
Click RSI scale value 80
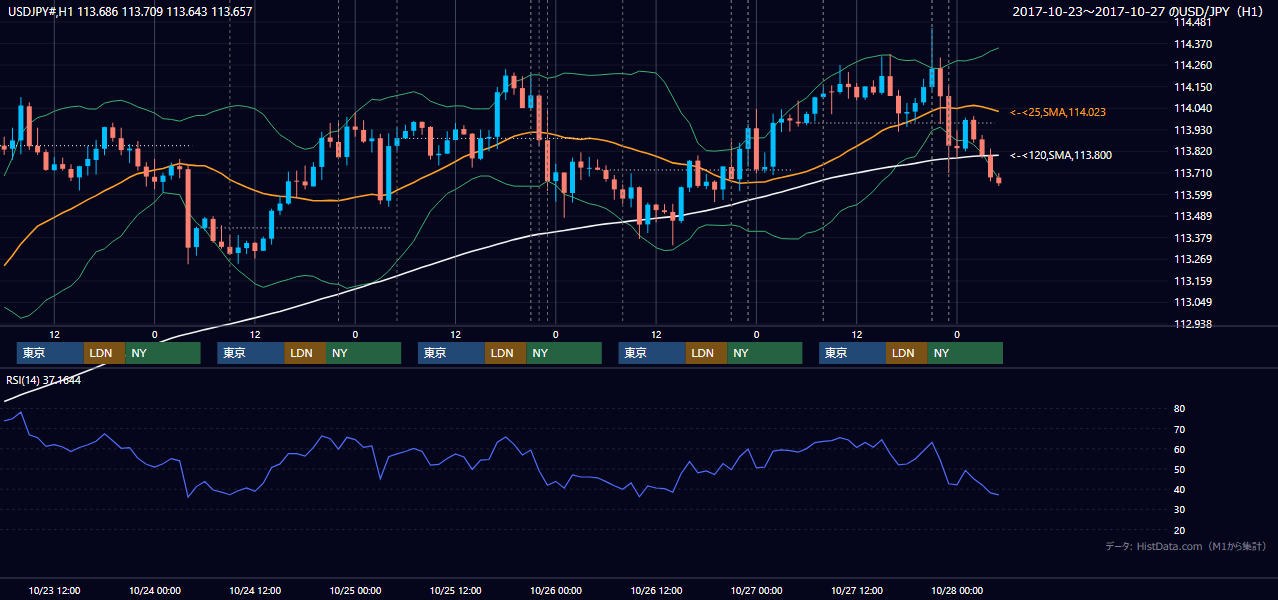(x=1179, y=409)
